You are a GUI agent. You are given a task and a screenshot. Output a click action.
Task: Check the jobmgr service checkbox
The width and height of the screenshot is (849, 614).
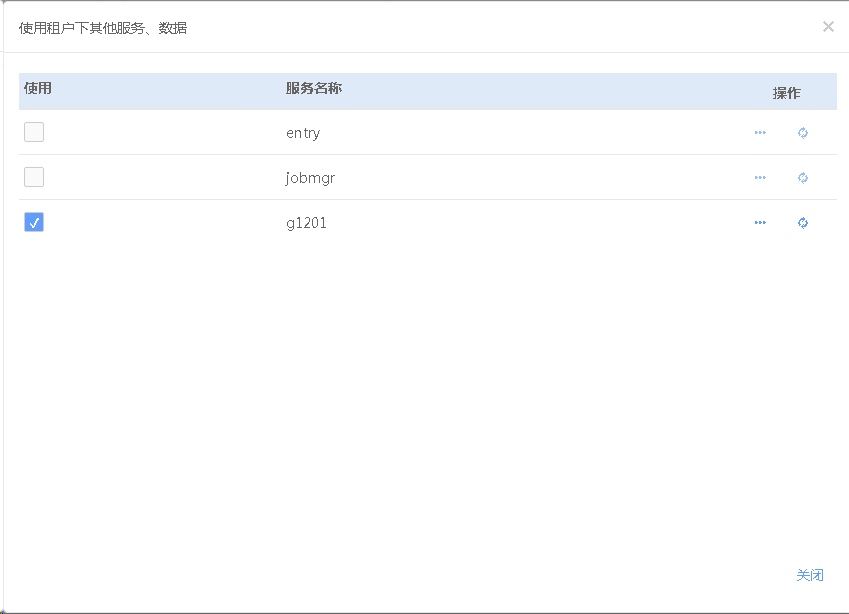pyautogui.click(x=34, y=177)
